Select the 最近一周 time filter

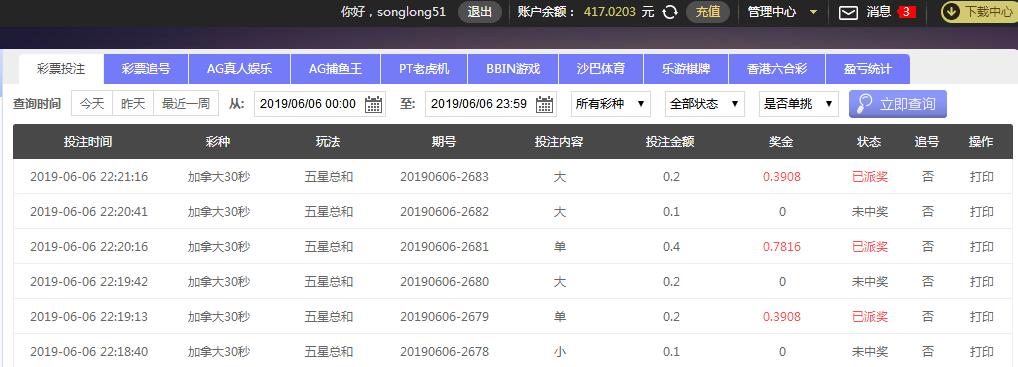pyautogui.click(x=186, y=104)
